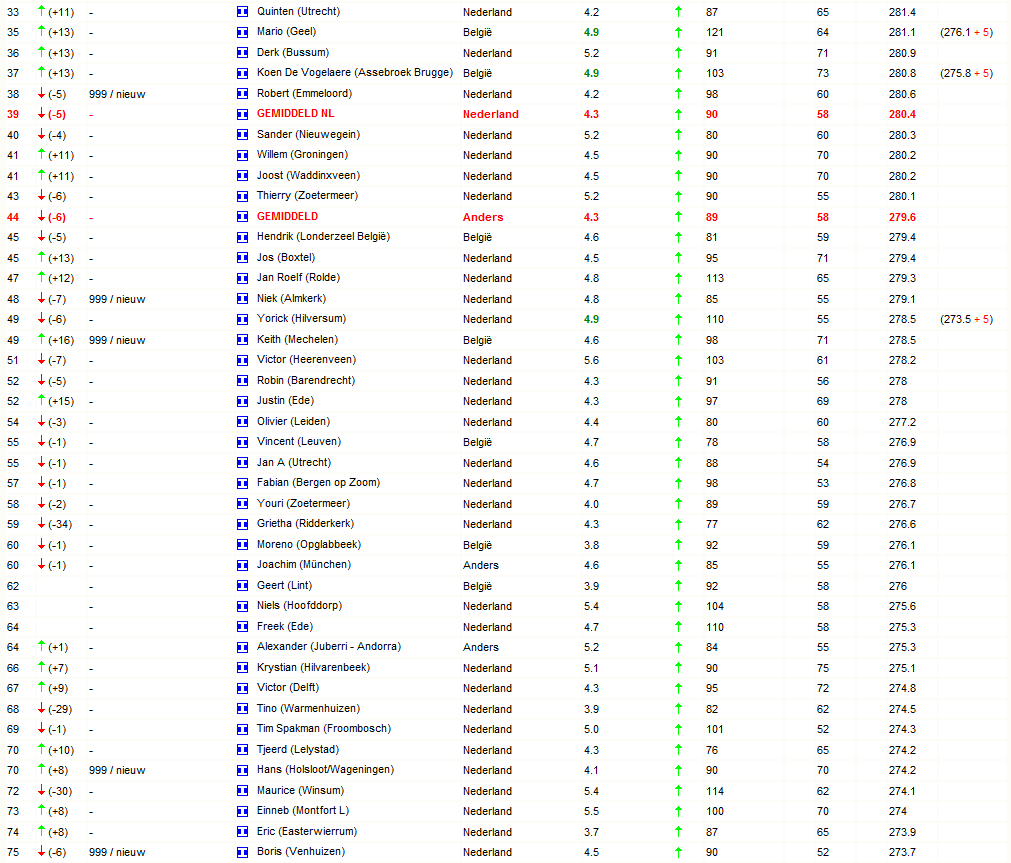
Task: Click the green up arrow in Koen De Vogelaere row
Action: (x=678, y=74)
